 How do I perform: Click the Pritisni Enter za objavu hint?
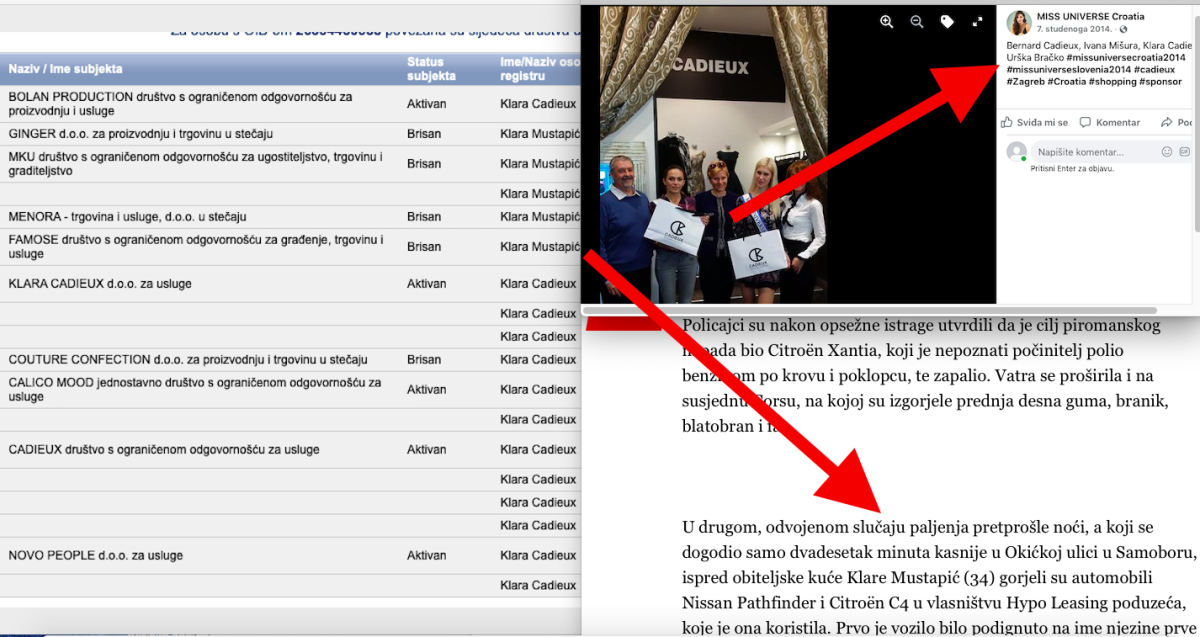coord(1072,169)
